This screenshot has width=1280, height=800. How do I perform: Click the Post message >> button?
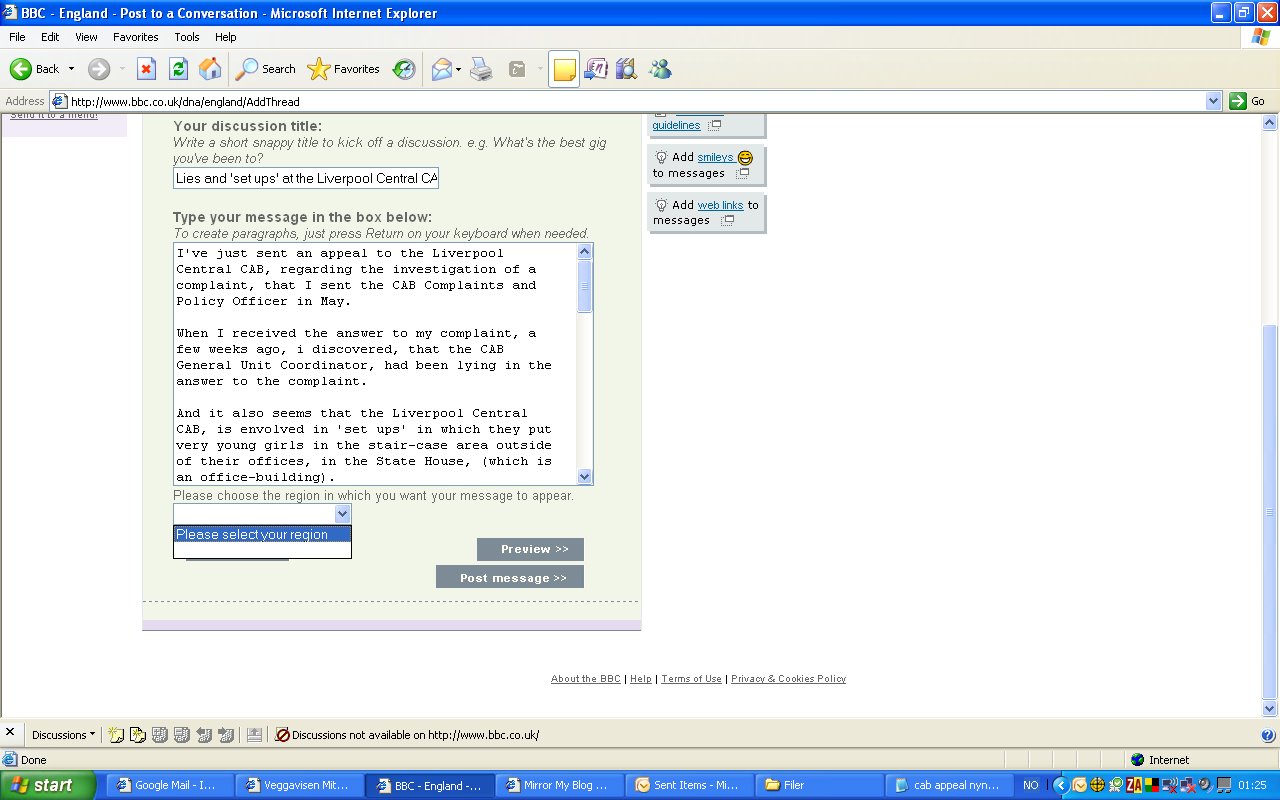click(510, 577)
